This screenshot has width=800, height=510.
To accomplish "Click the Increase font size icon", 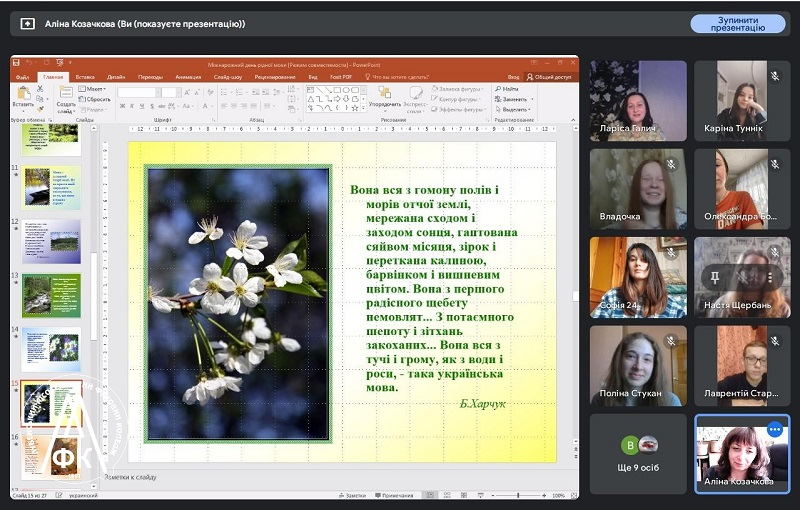I will tap(187, 92).
